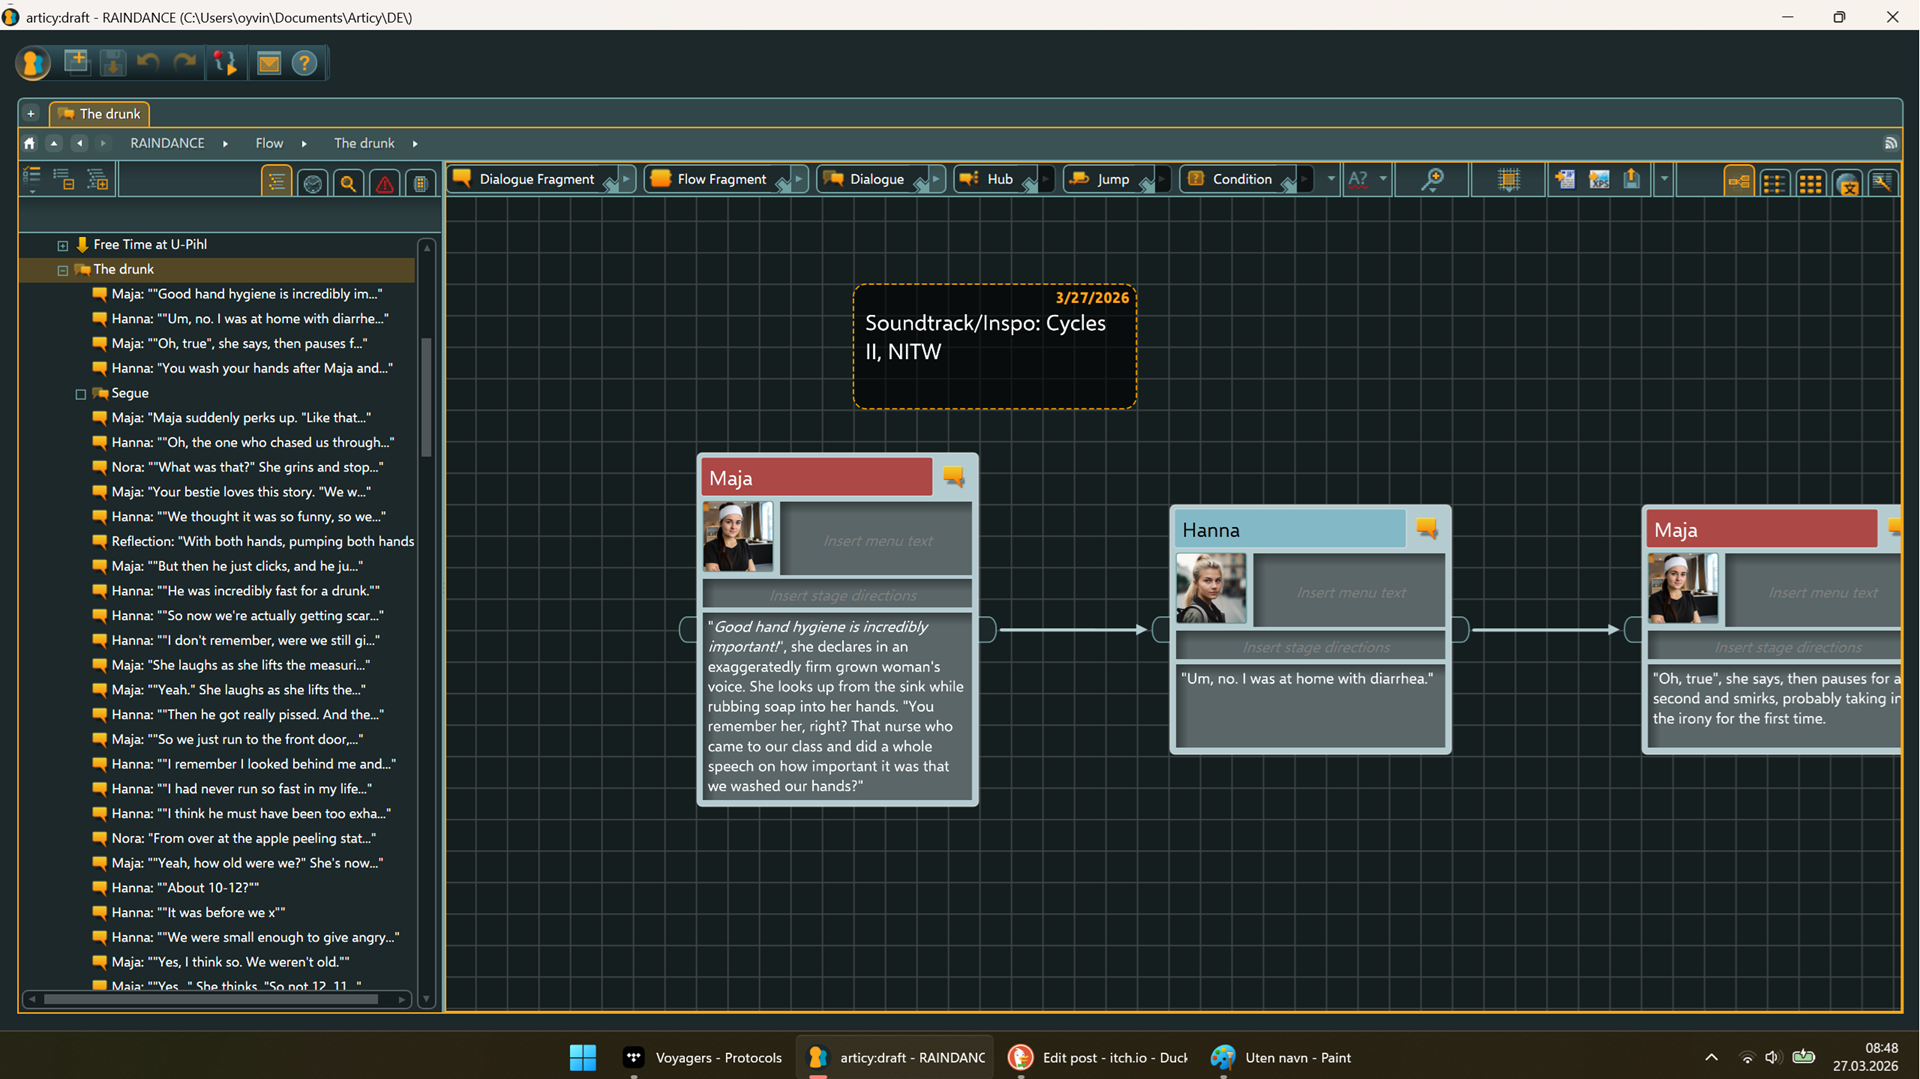Click Hanna's stage directions field
The height and width of the screenshot is (1079, 1920).
click(x=1311, y=647)
